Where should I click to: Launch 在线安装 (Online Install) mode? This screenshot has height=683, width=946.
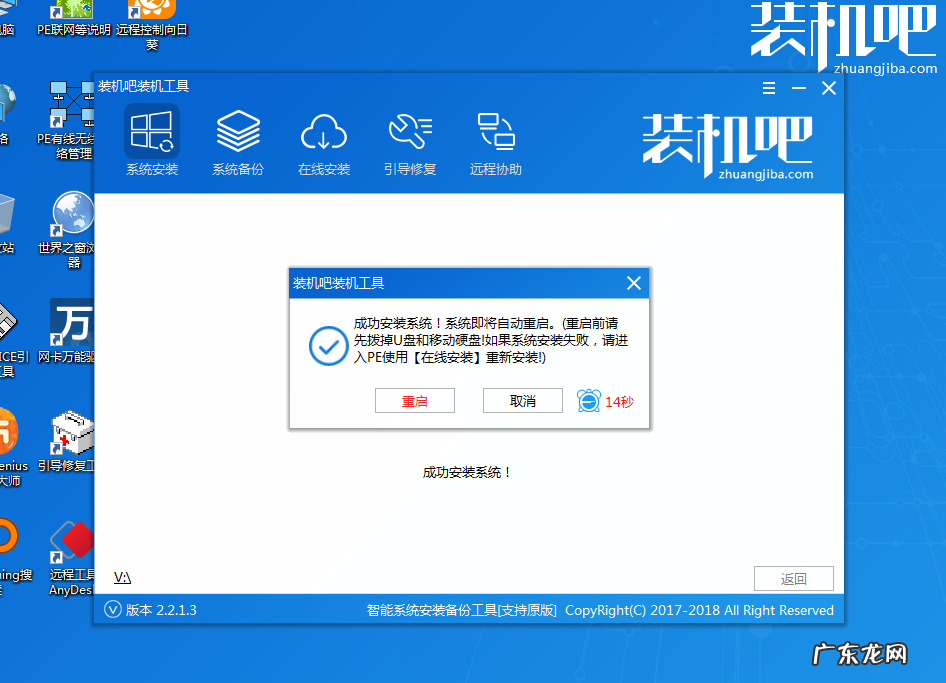click(323, 140)
